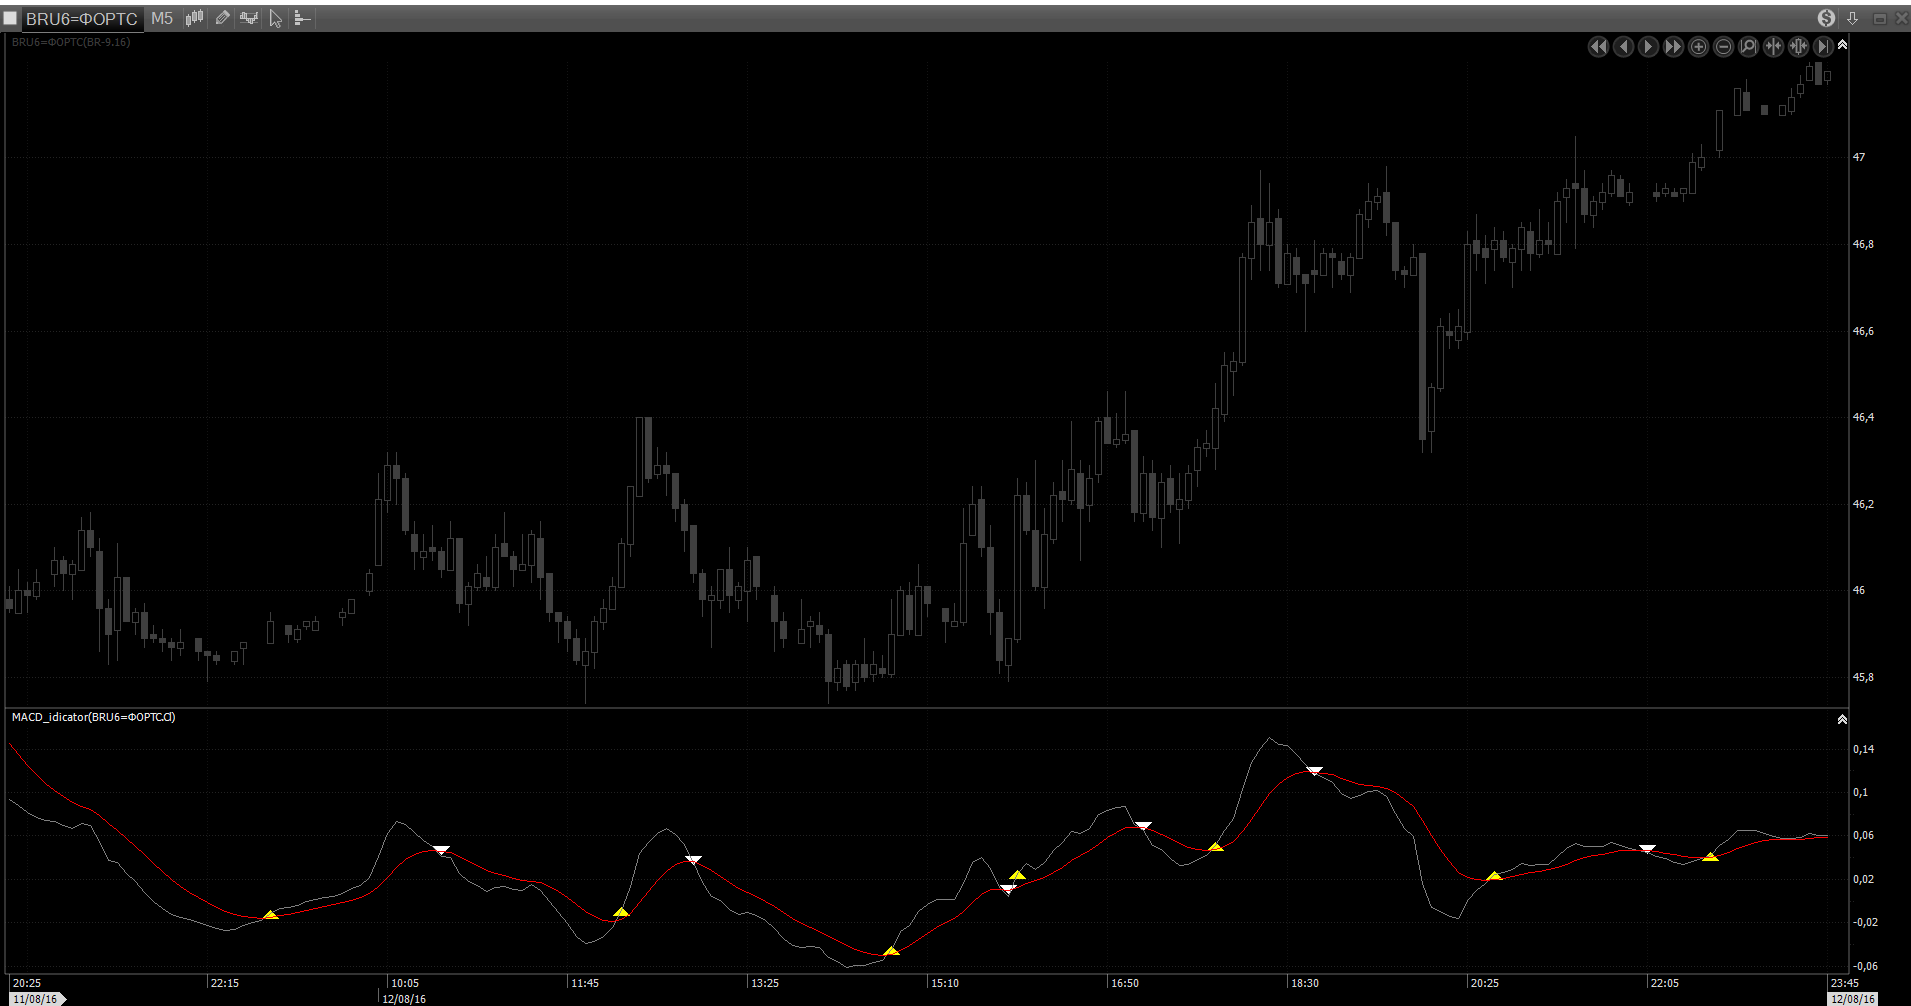Click the magnifier zoom-area icon

pyautogui.click(x=1748, y=47)
